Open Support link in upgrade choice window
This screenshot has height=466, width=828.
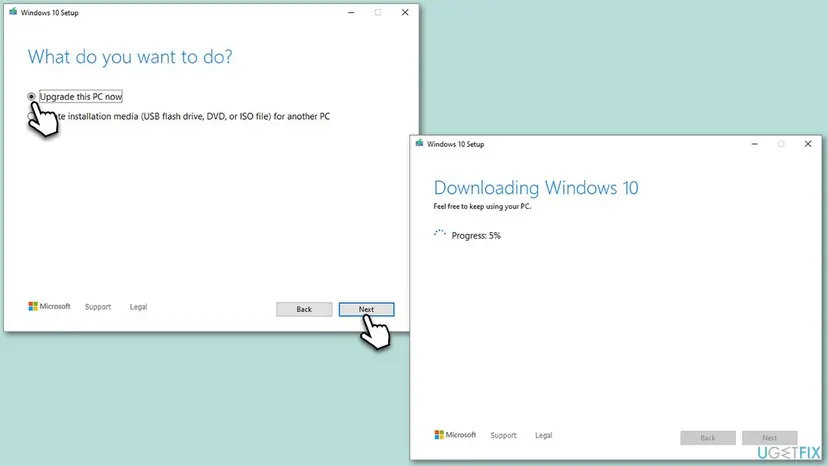click(x=98, y=307)
